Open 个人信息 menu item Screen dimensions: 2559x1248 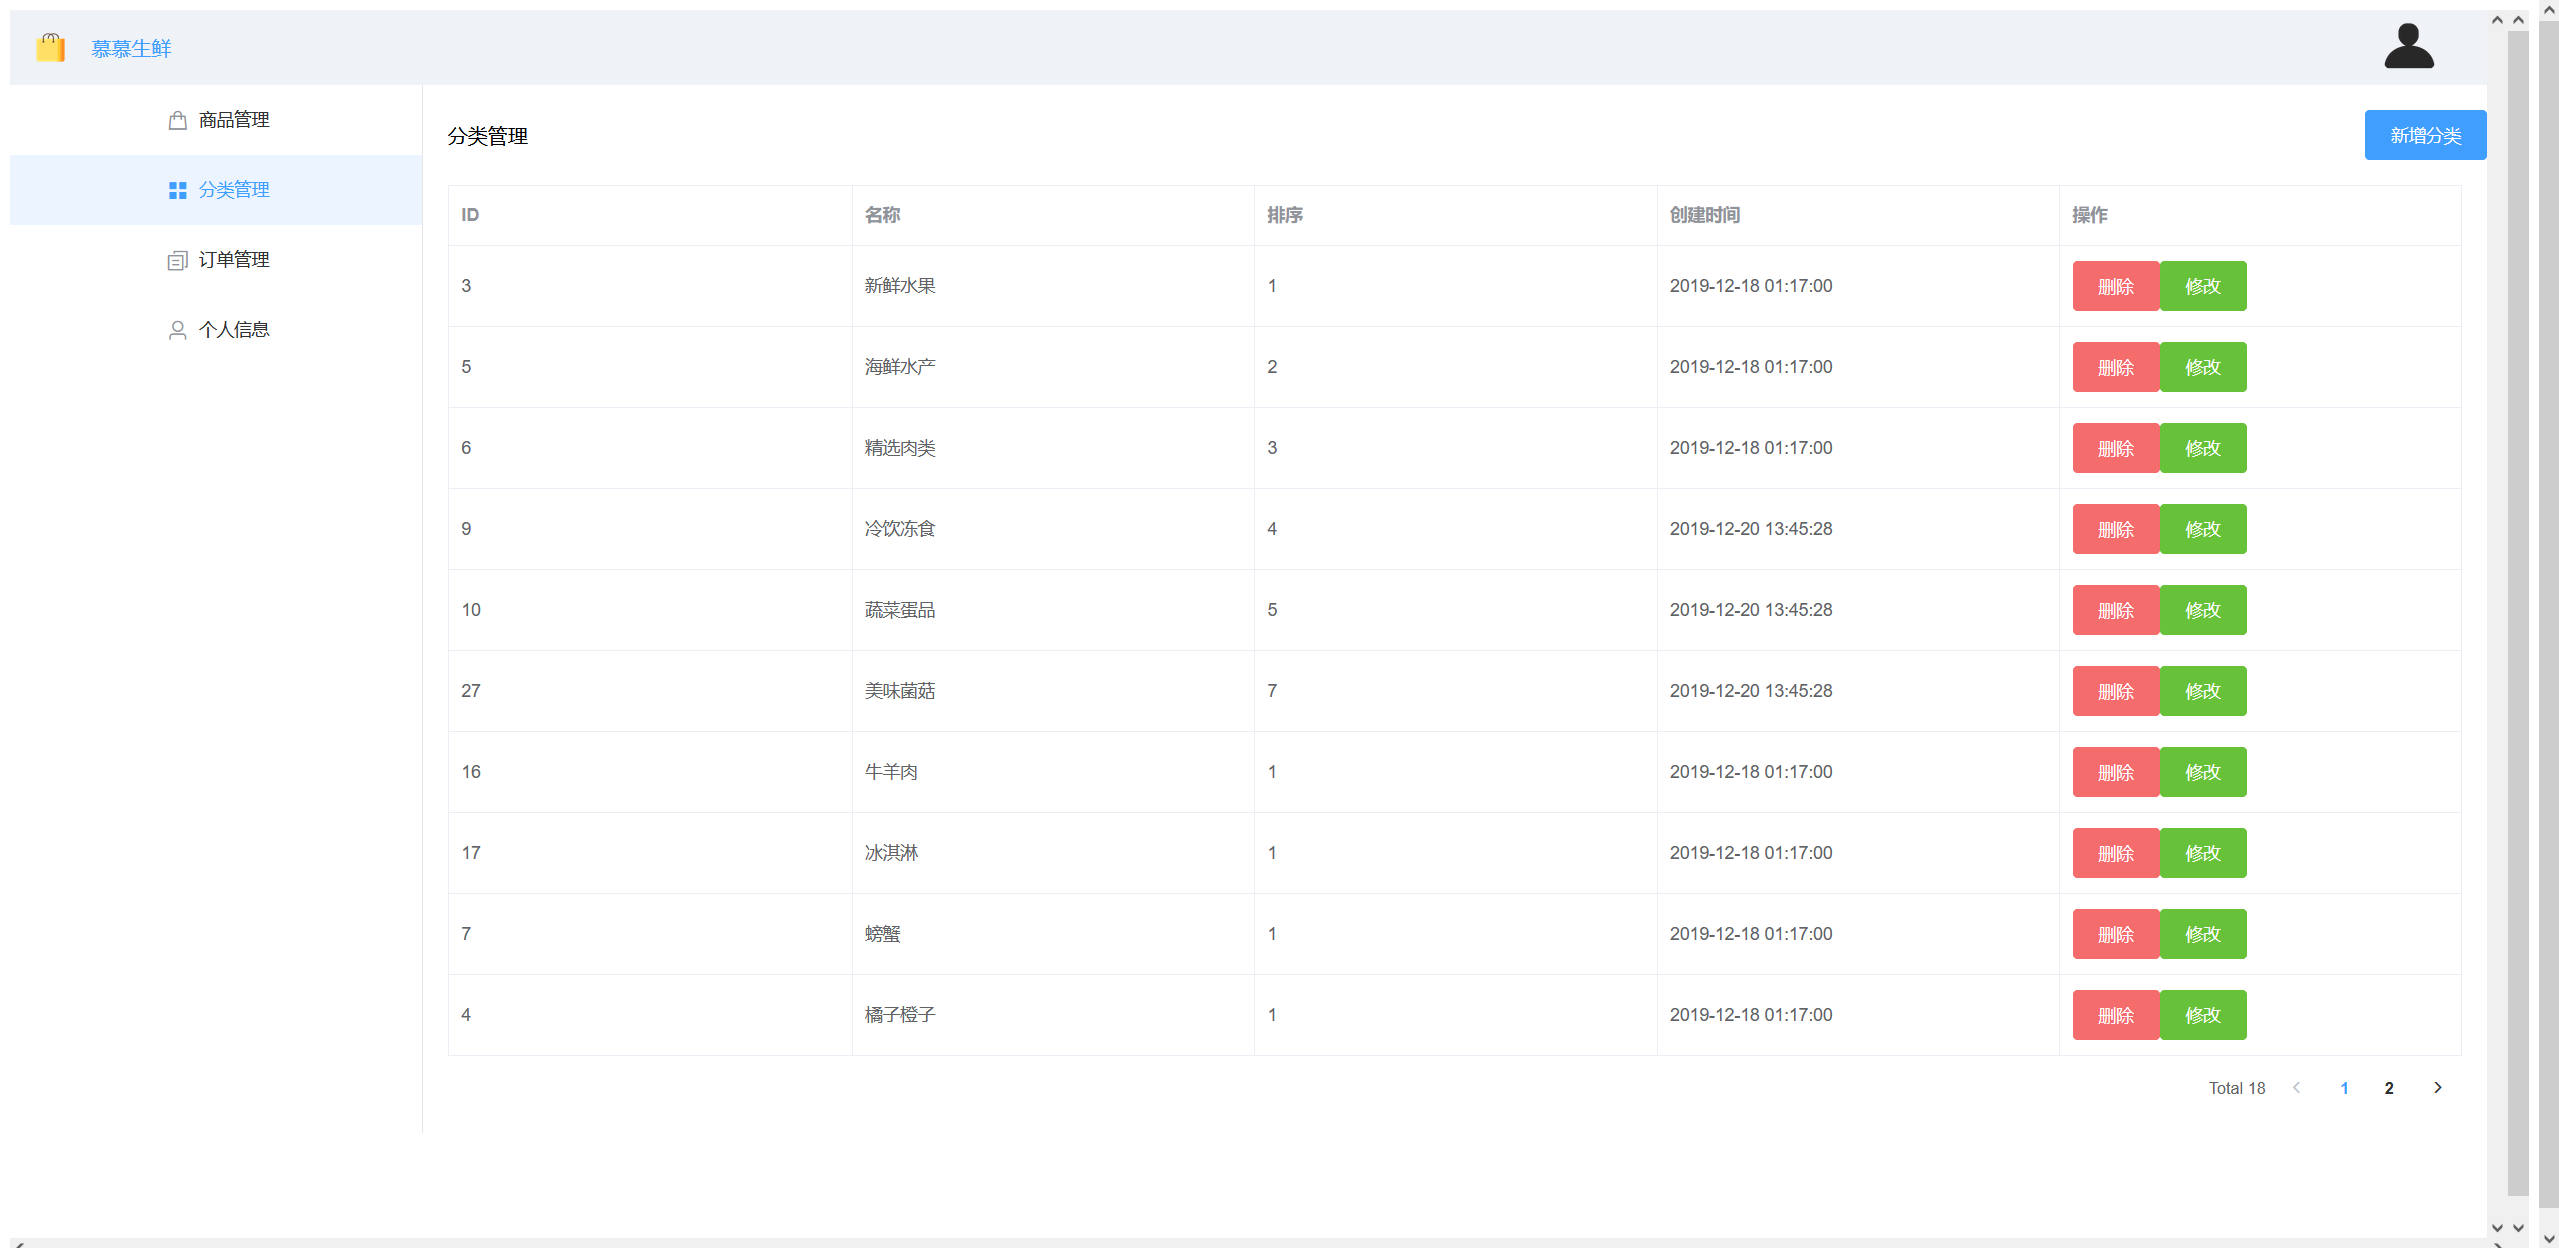coord(216,330)
